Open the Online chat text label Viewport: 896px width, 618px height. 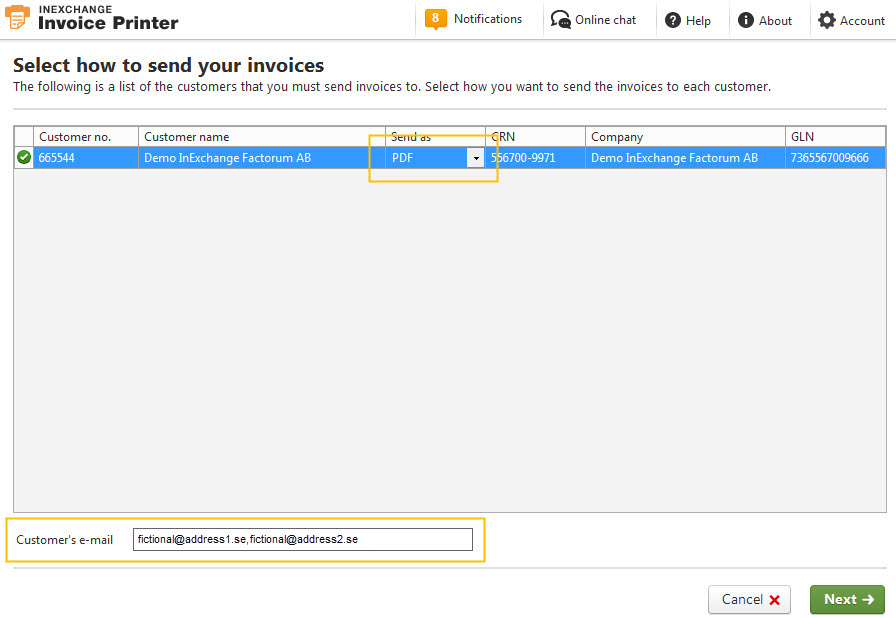click(x=605, y=20)
